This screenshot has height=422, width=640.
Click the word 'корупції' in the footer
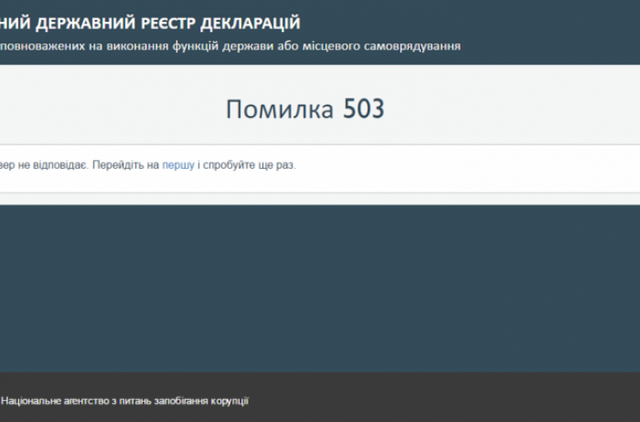[227, 401]
